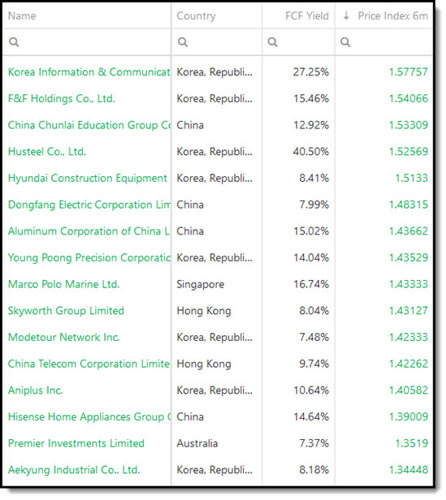Screen dimensions: 446x500
Task: Select the 1.48315 price index value
Action: click(409, 205)
